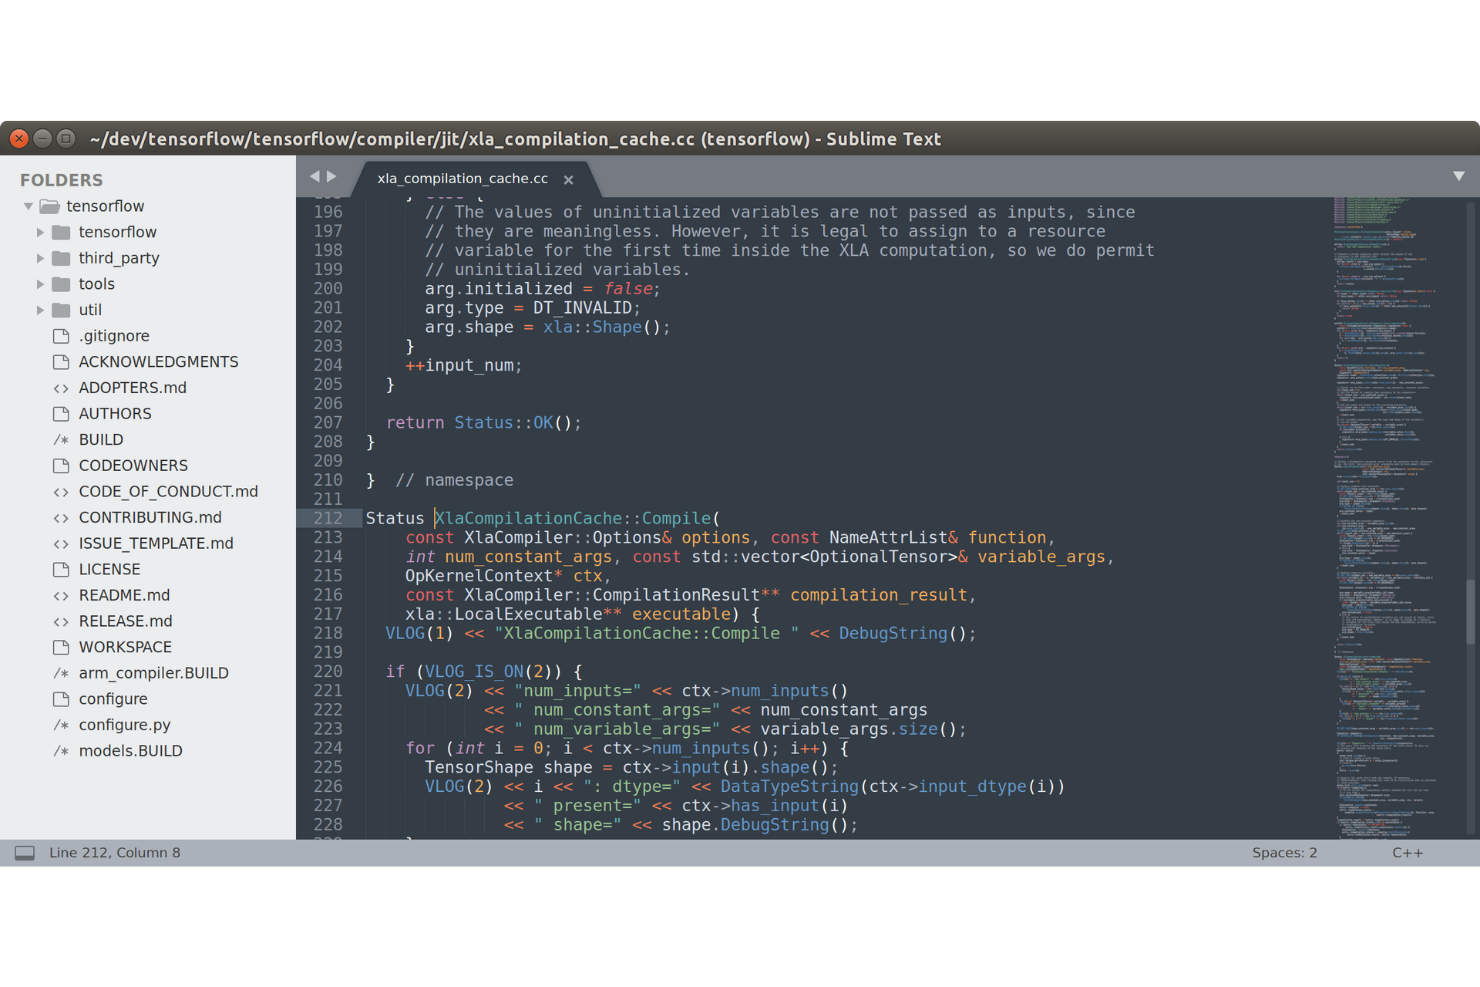Click the Line 212, Column 8 indicator
Viewport: 1480px width, 987px height.
[x=115, y=852]
